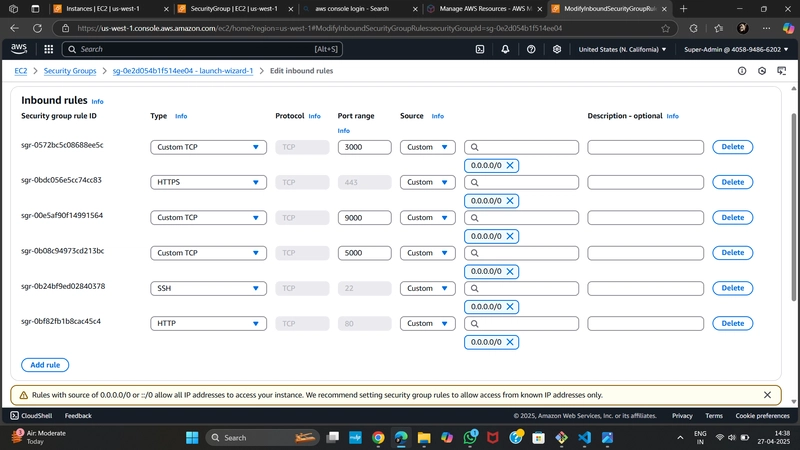The height and width of the screenshot is (450, 800).
Task: Open Visual Studio Code from taskbar
Action: click(x=585, y=438)
